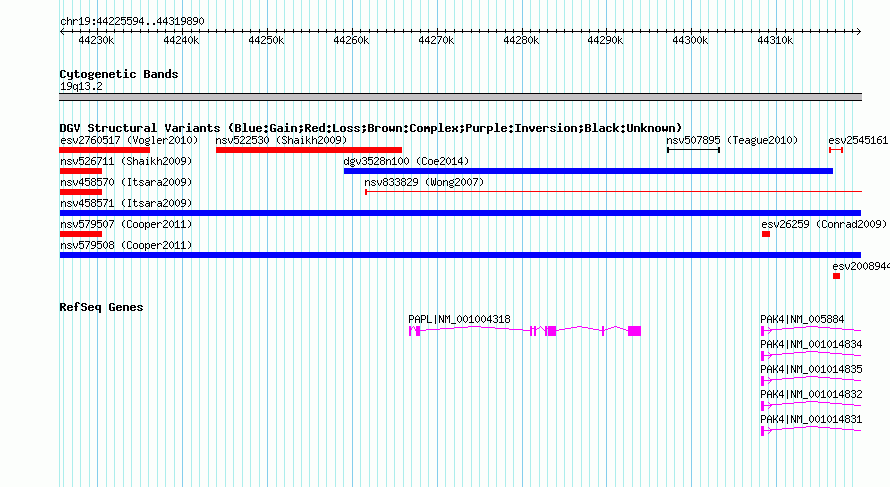Click the 44280k ruler tick label
Image resolution: width=890 pixels, height=487 pixels.
521,40
